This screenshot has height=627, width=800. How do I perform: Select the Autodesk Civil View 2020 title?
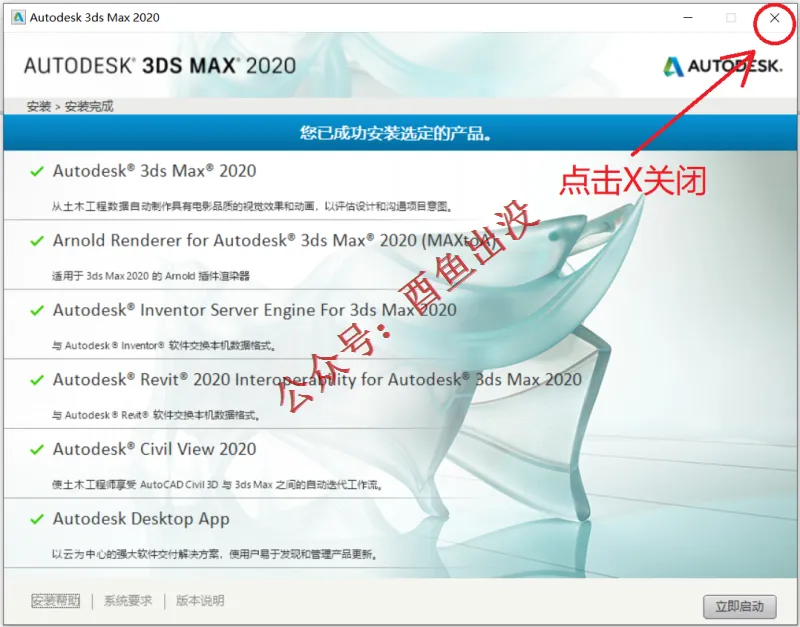155,449
